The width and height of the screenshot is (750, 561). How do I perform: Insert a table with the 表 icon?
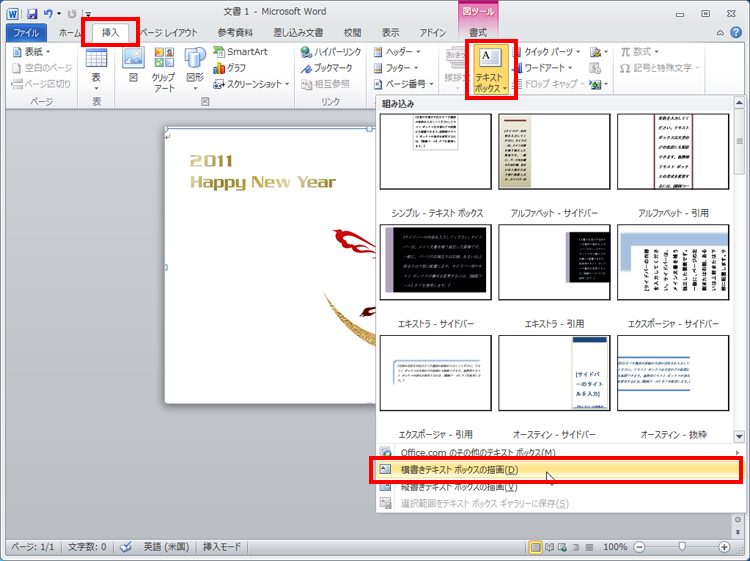tap(96, 70)
